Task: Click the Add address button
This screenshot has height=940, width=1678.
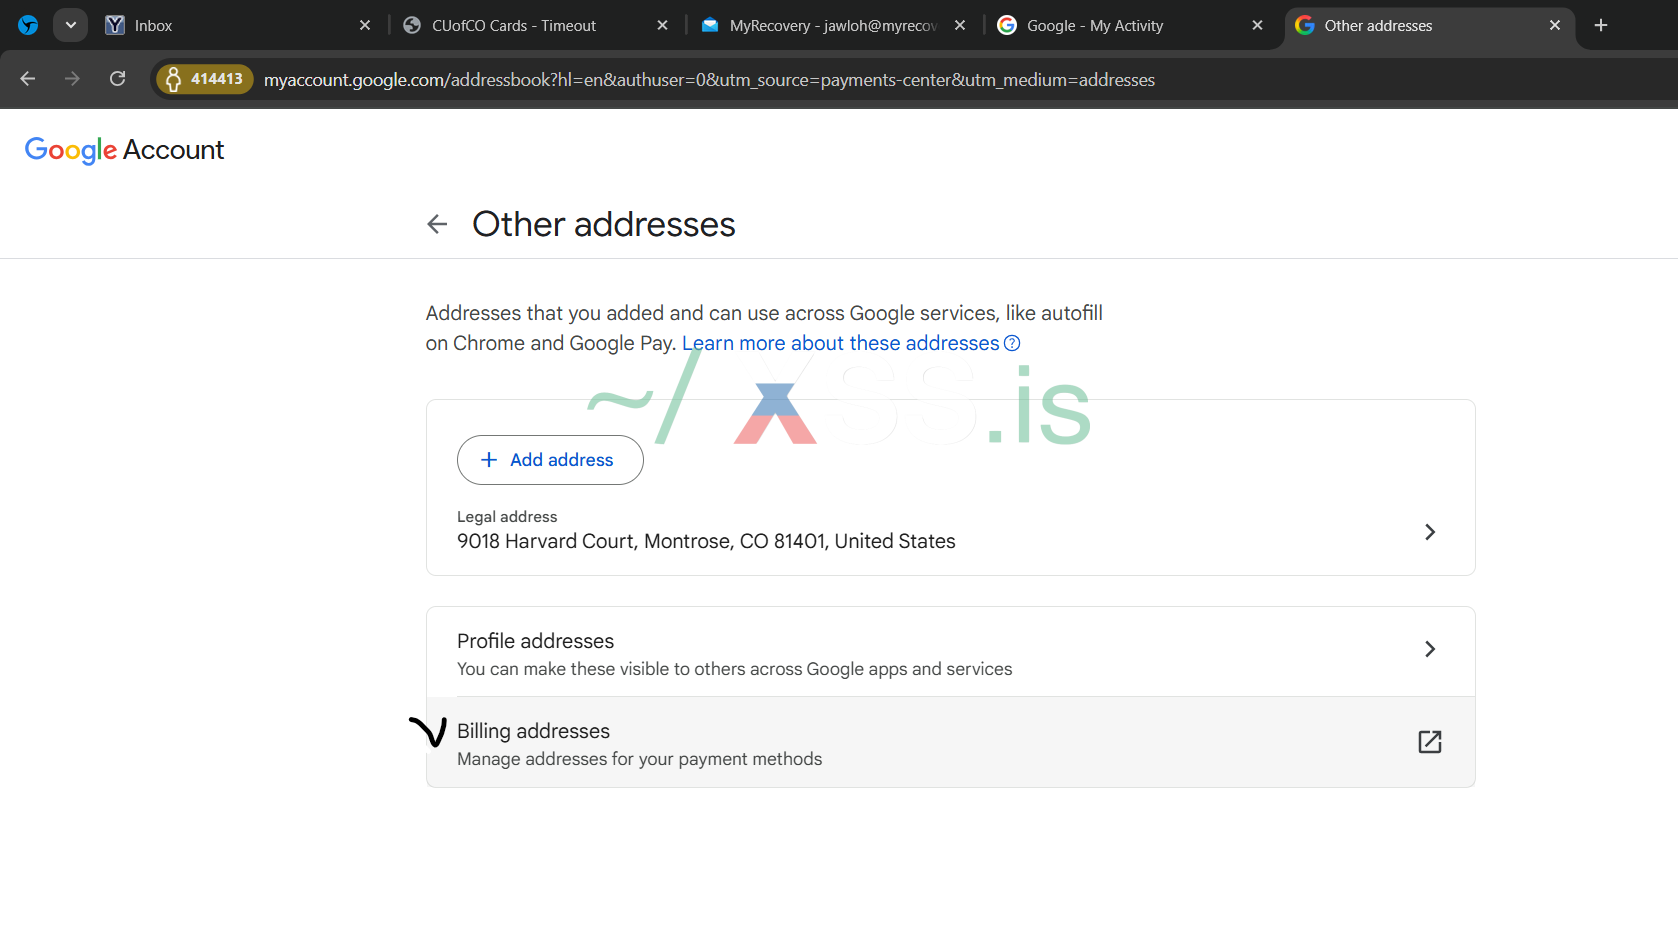Action: click(x=550, y=460)
